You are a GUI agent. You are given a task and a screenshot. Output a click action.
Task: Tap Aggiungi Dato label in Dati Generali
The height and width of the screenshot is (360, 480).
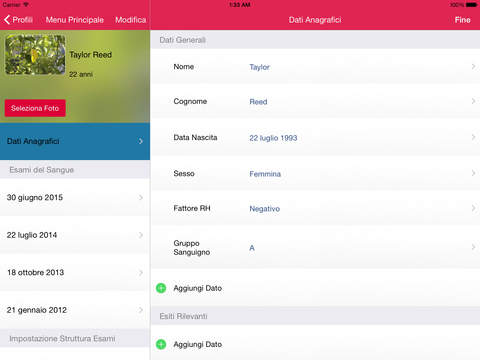click(x=198, y=288)
